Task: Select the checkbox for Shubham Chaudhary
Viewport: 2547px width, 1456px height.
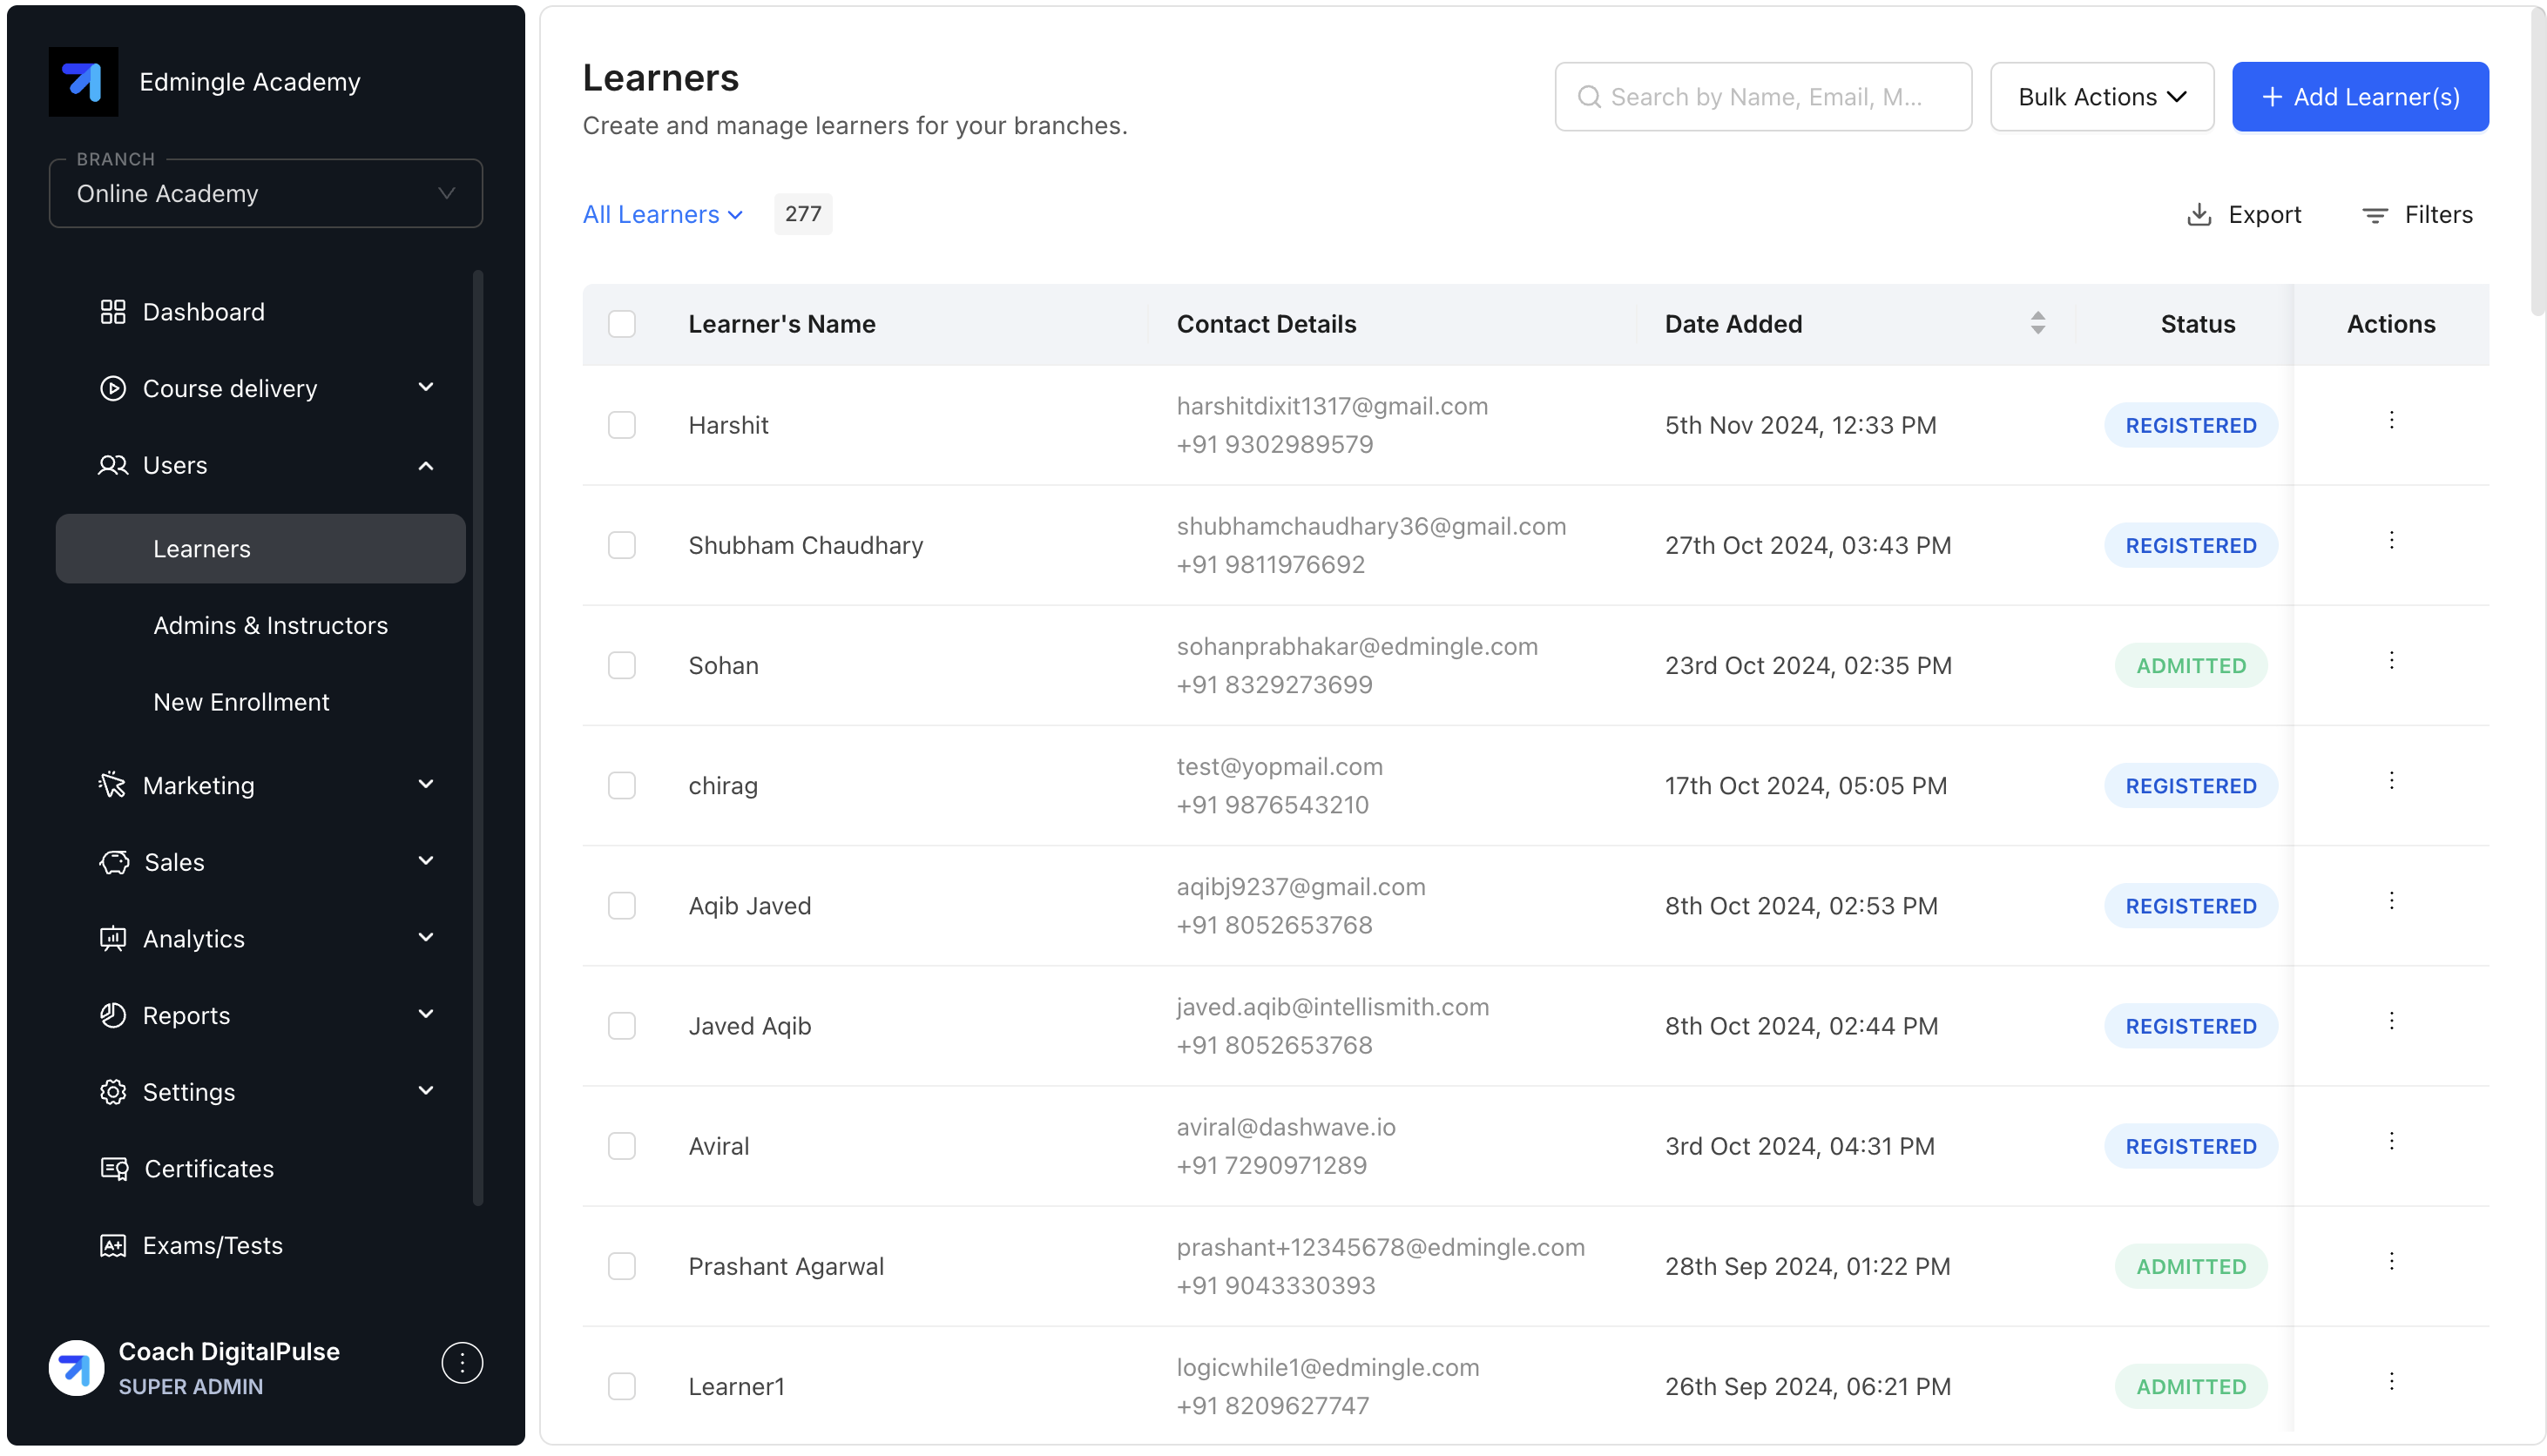Action: (x=622, y=545)
